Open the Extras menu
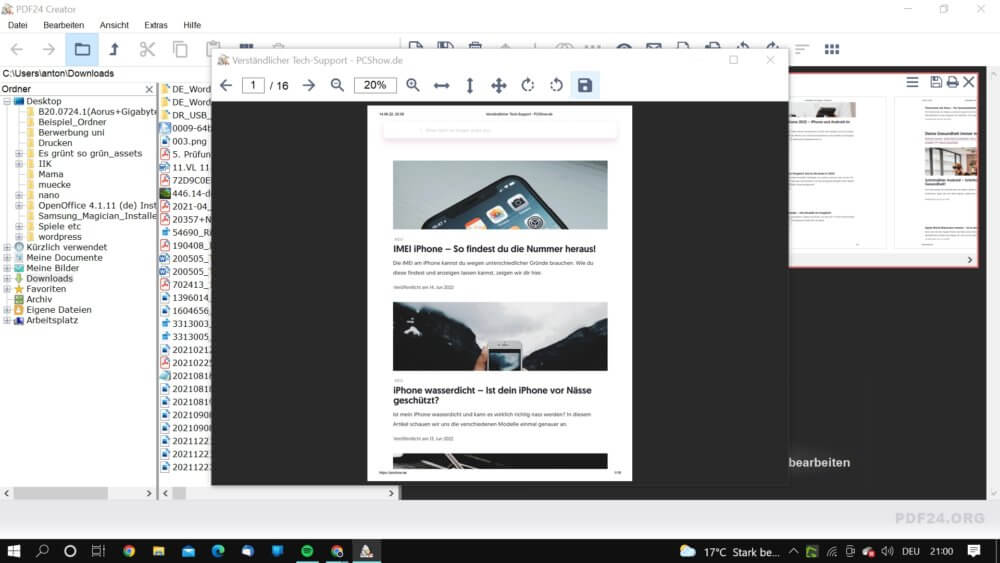This screenshot has width=1000, height=563. click(156, 25)
